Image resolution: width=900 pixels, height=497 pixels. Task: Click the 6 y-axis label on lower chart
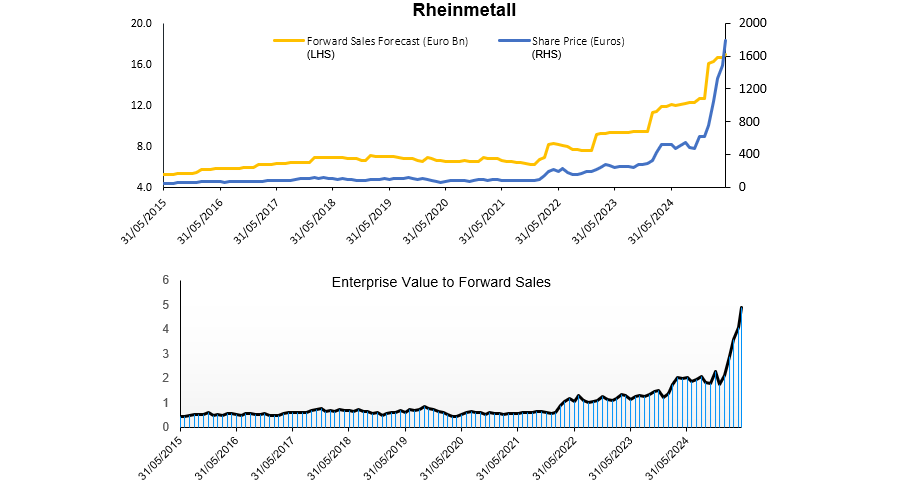167,280
